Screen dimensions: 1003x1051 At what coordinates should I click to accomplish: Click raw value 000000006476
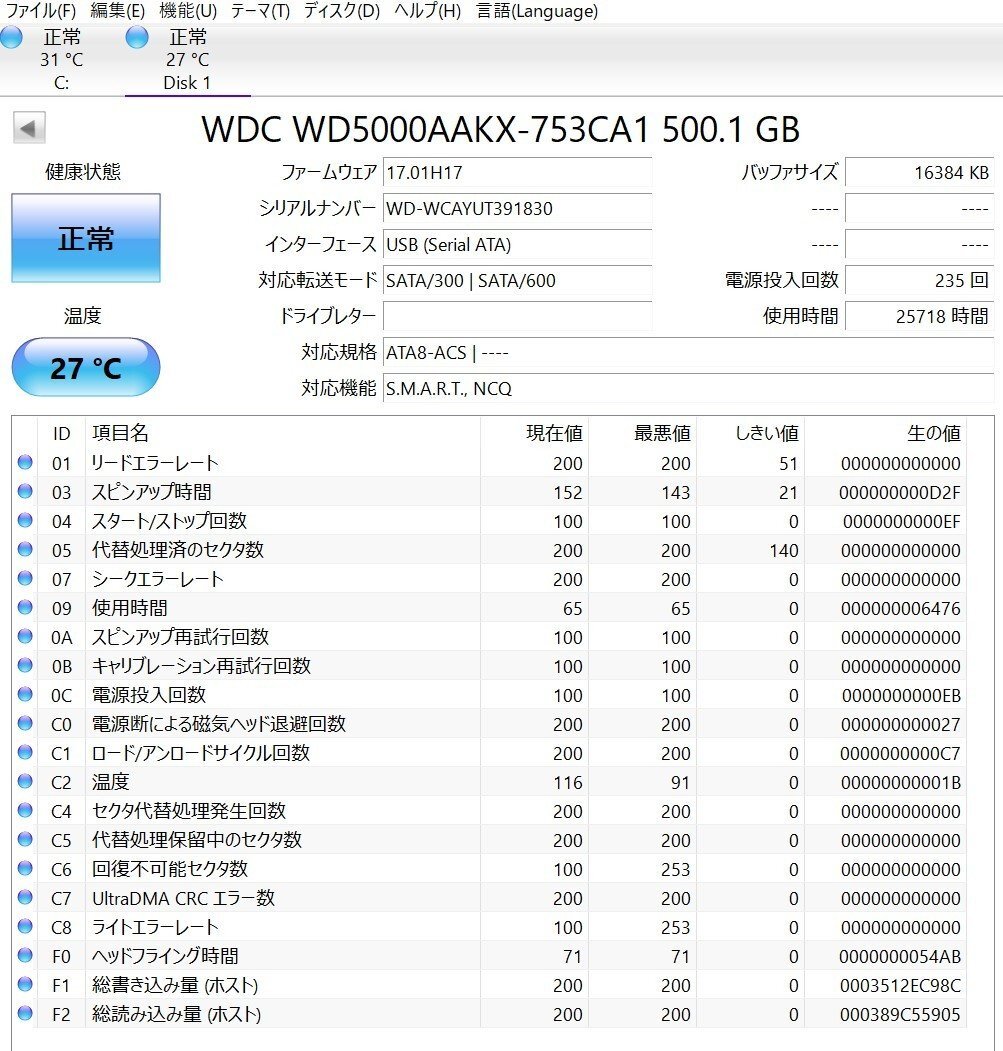(x=900, y=609)
